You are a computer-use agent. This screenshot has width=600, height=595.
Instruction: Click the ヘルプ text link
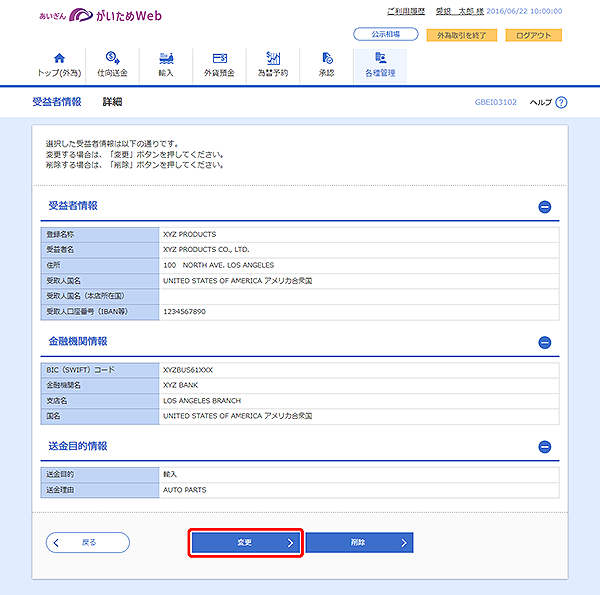(x=541, y=103)
